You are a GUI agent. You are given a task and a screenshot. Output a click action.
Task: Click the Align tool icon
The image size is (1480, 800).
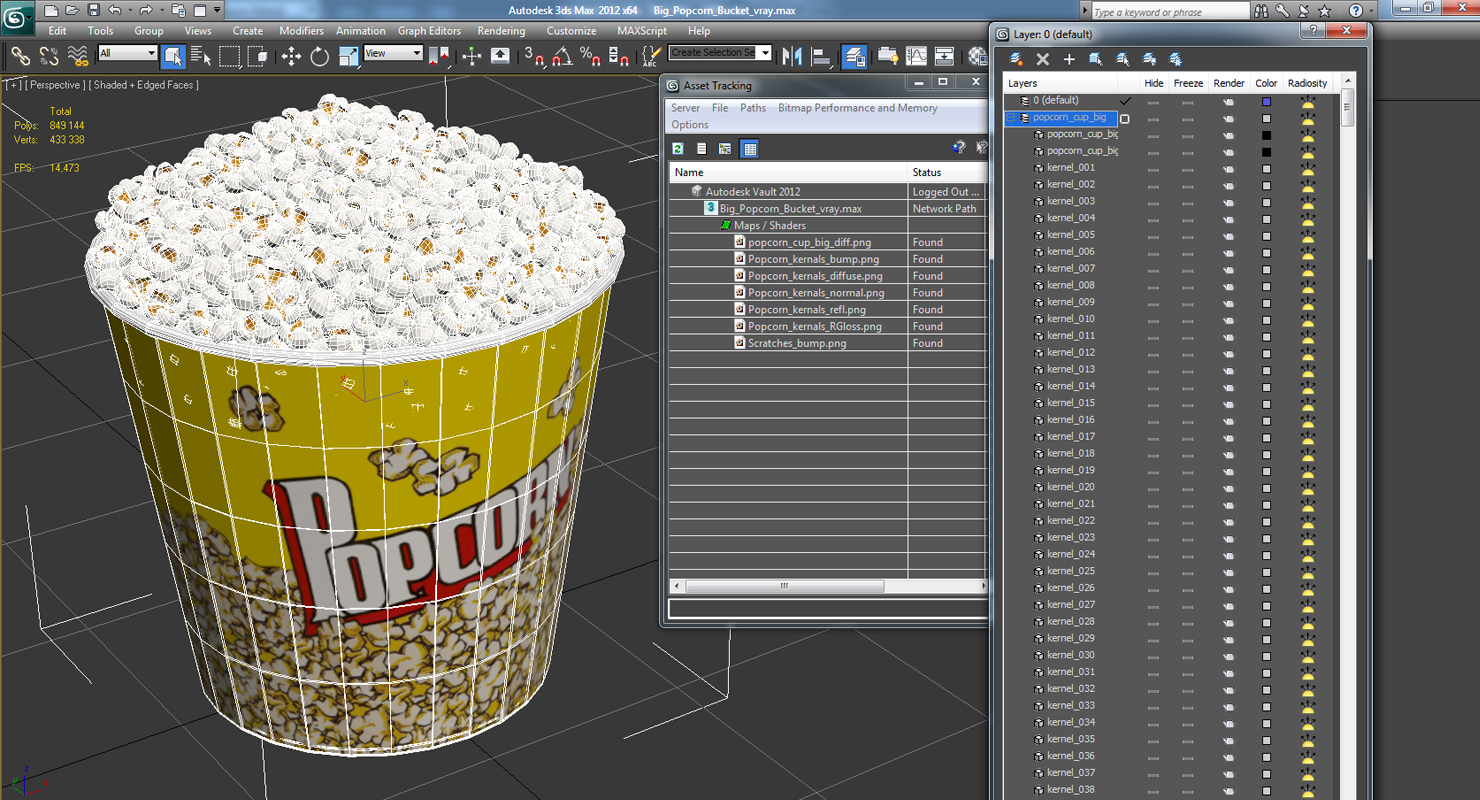coord(820,56)
